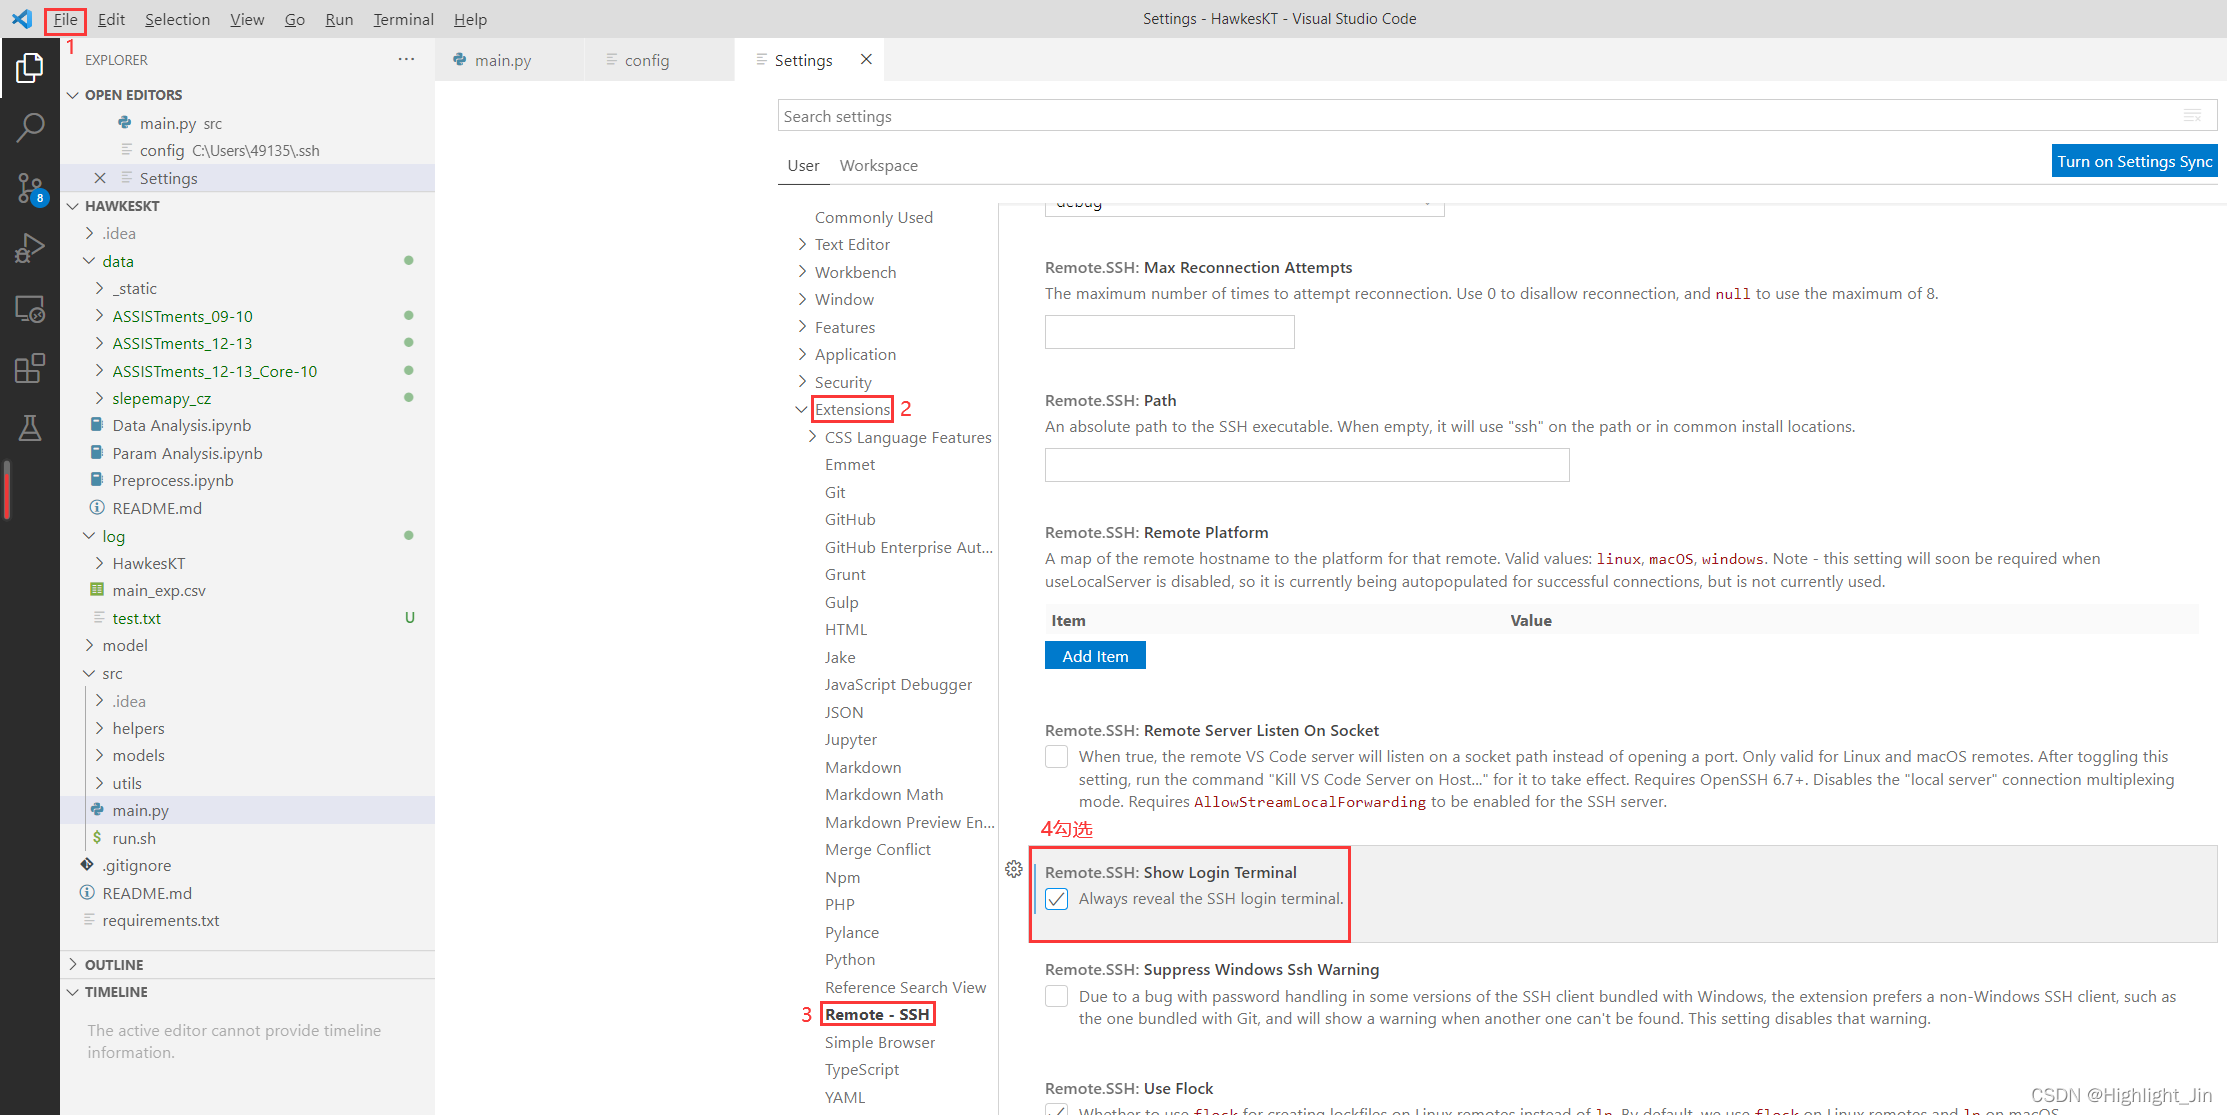The height and width of the screenshot is (1115, 2227).
Task: Open the Run and Debug view
Action: click(30, 247)
